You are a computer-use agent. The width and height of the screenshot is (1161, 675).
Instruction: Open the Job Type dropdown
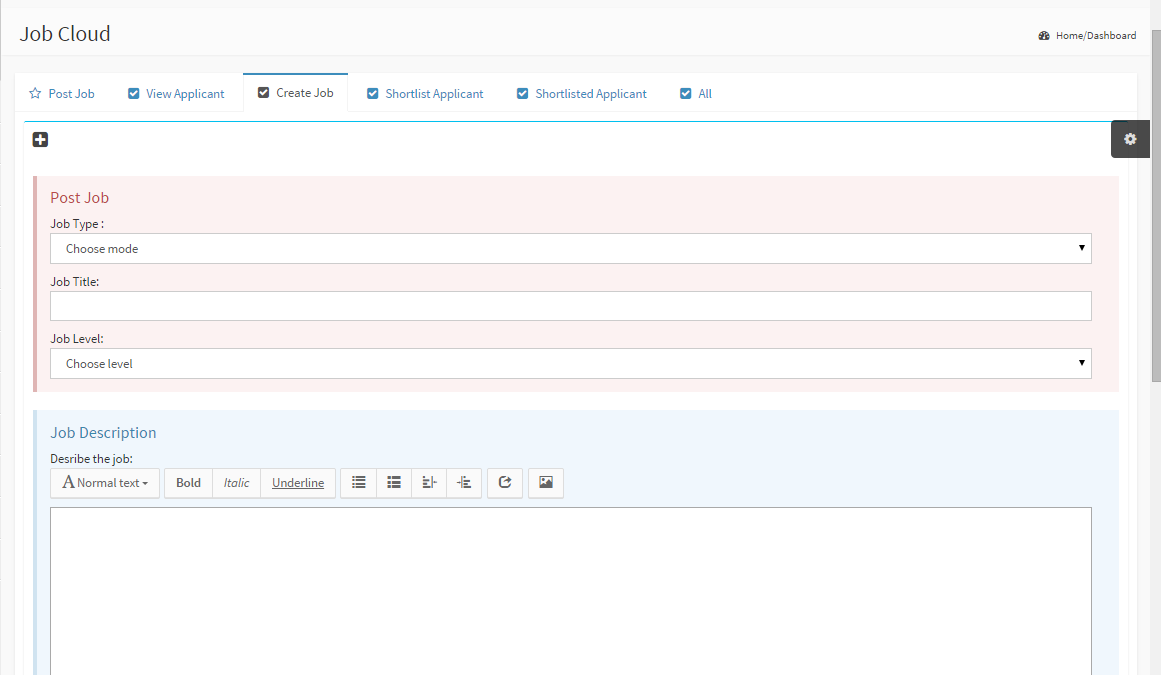(x=570, y=249)
